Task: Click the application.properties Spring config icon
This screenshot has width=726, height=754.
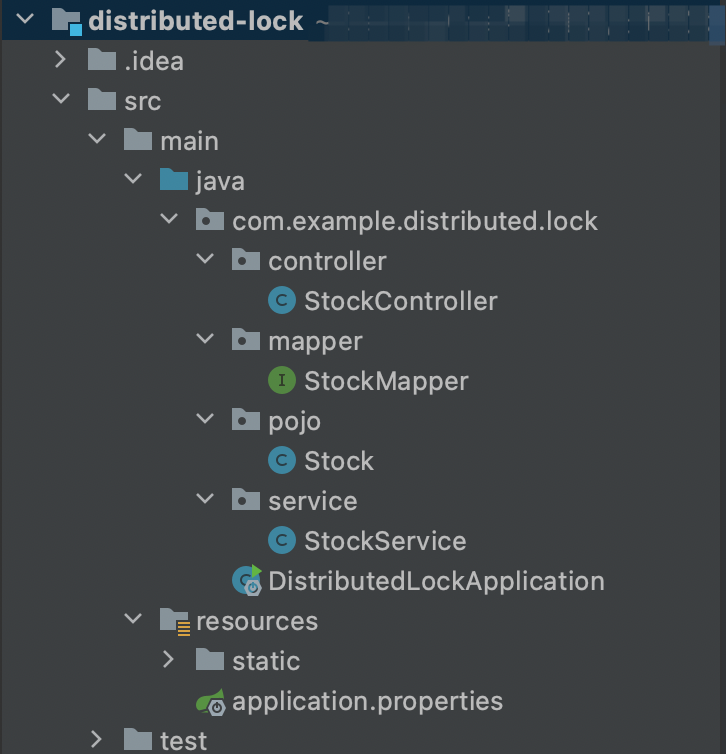Action: (211, 702)
